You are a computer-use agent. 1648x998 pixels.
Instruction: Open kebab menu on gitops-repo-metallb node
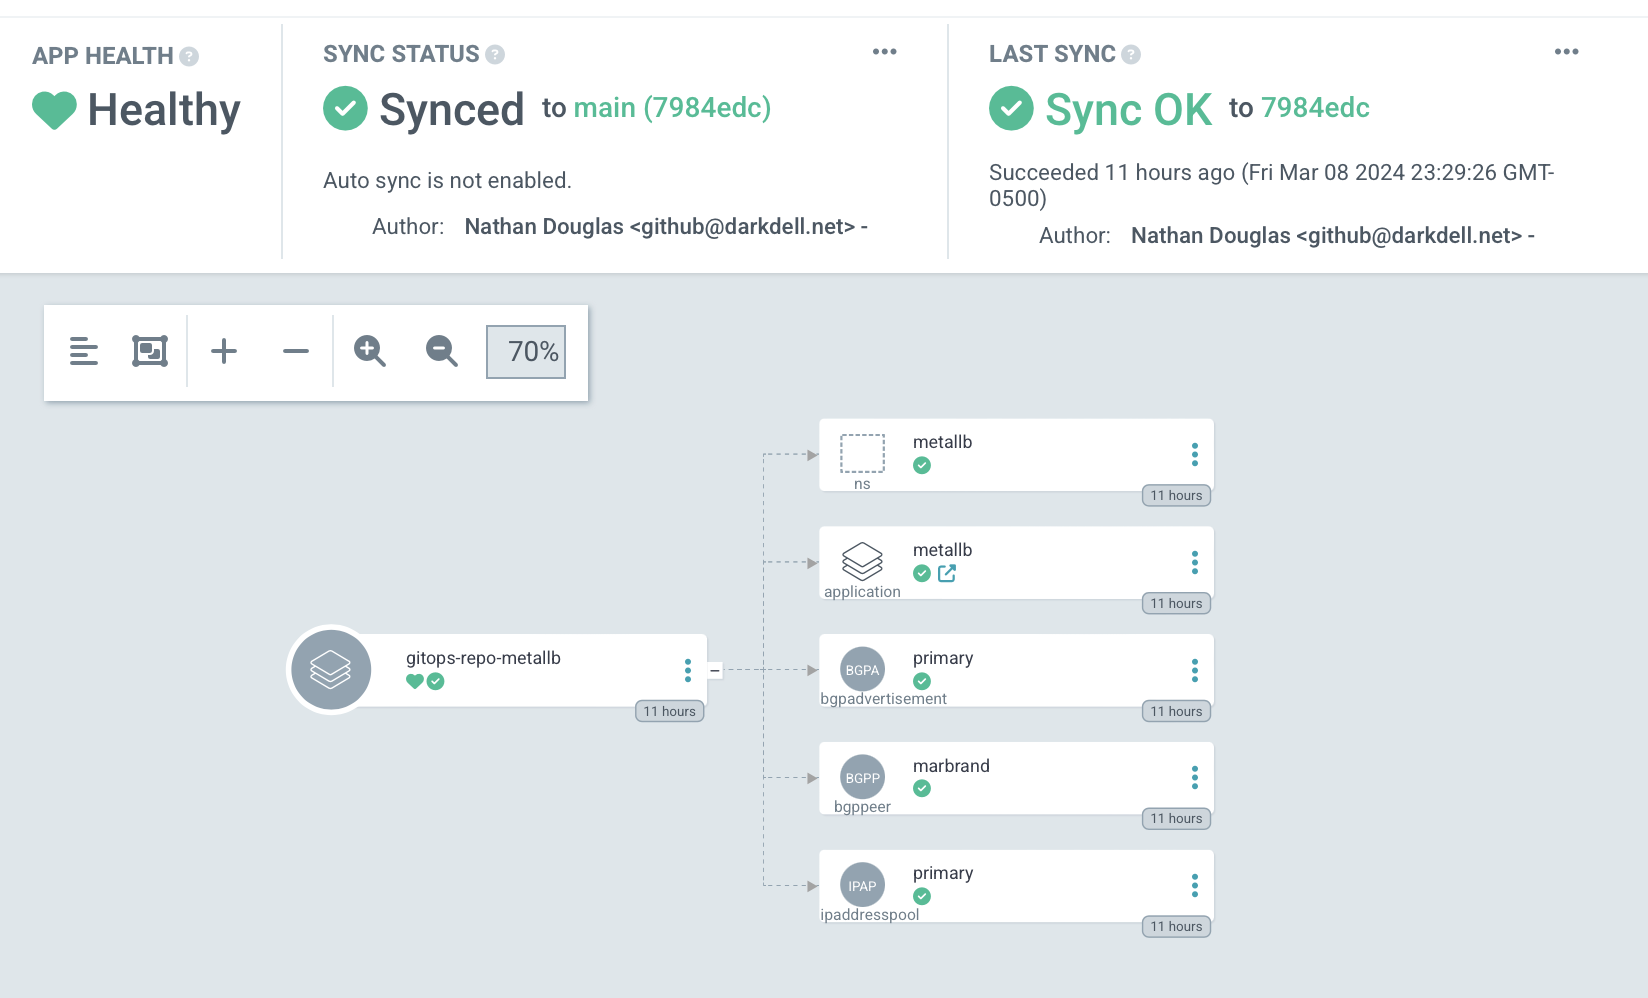click(x=688, y=670)
